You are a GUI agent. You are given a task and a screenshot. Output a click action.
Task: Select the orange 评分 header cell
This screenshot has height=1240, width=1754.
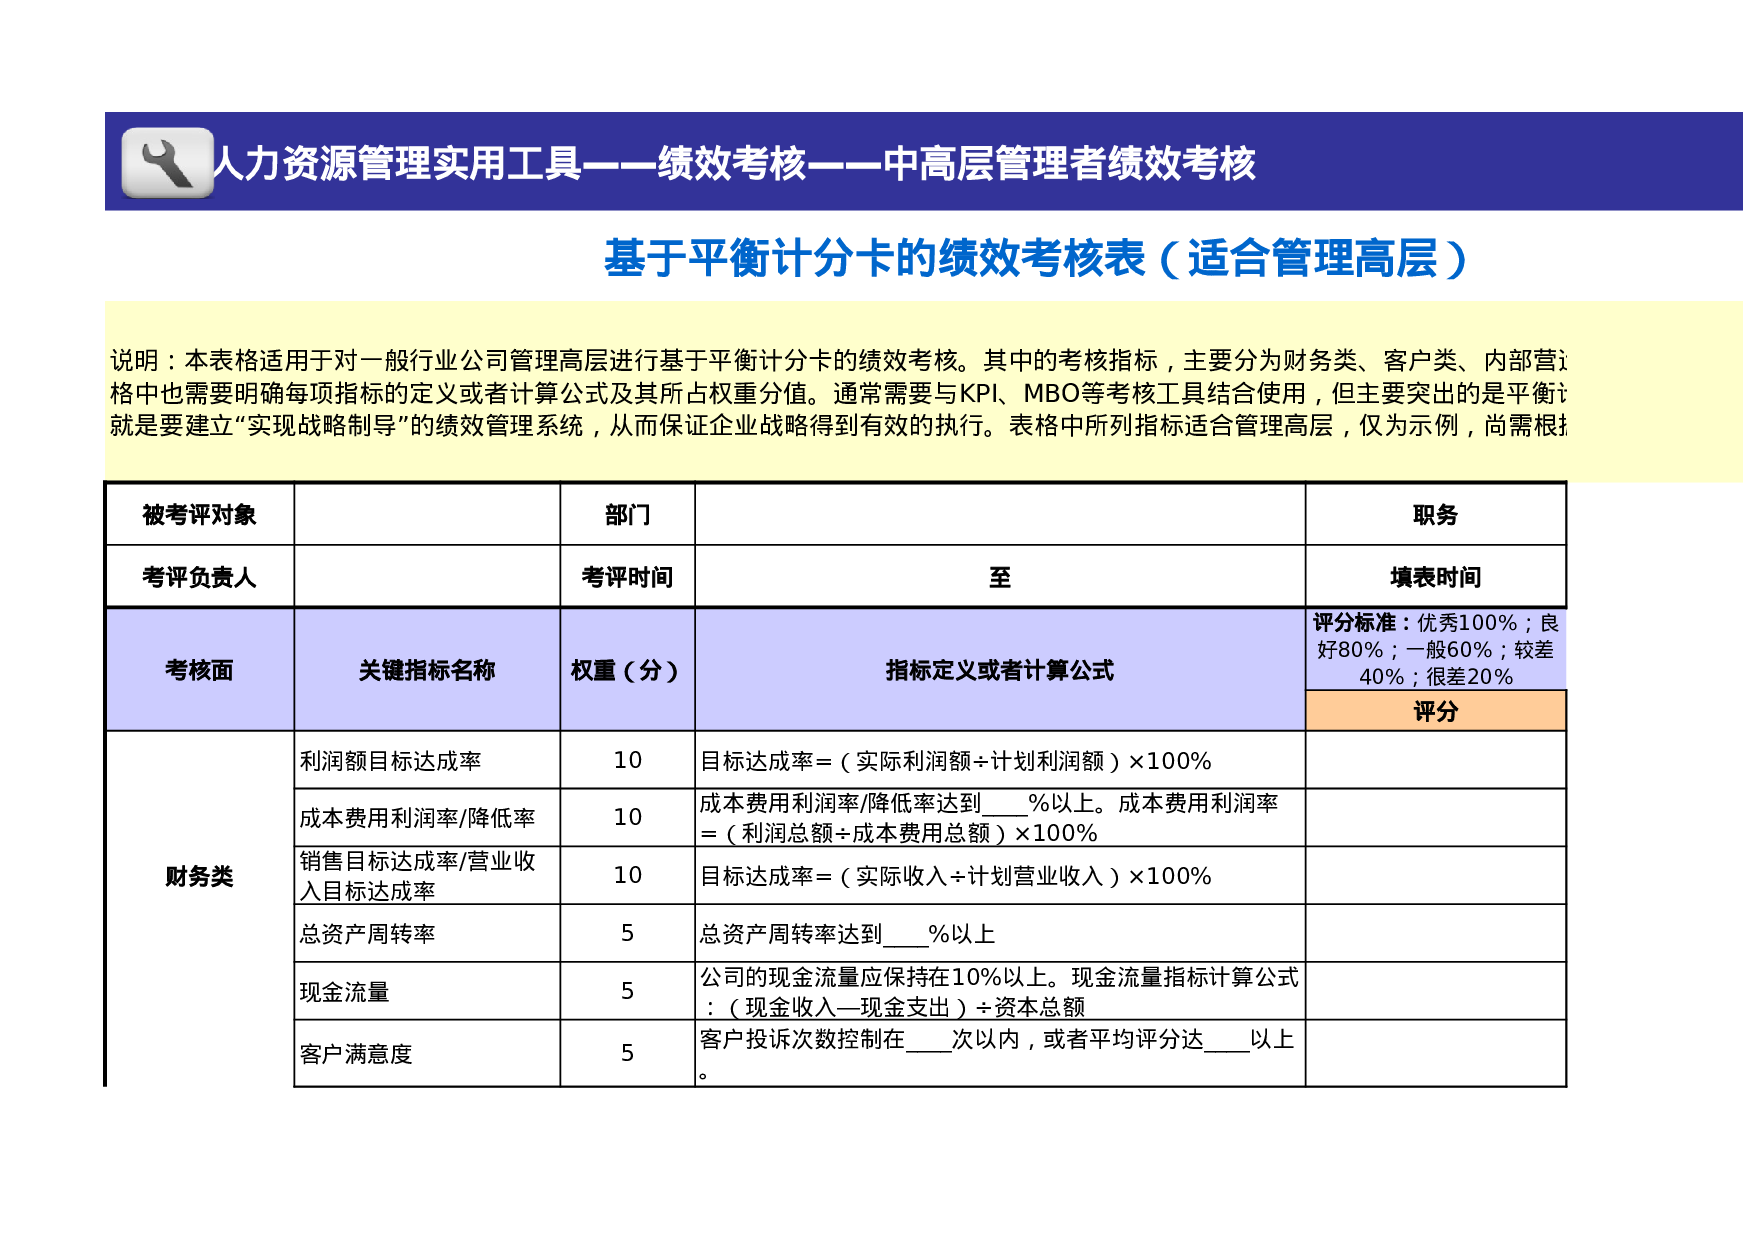point(1437,712)
